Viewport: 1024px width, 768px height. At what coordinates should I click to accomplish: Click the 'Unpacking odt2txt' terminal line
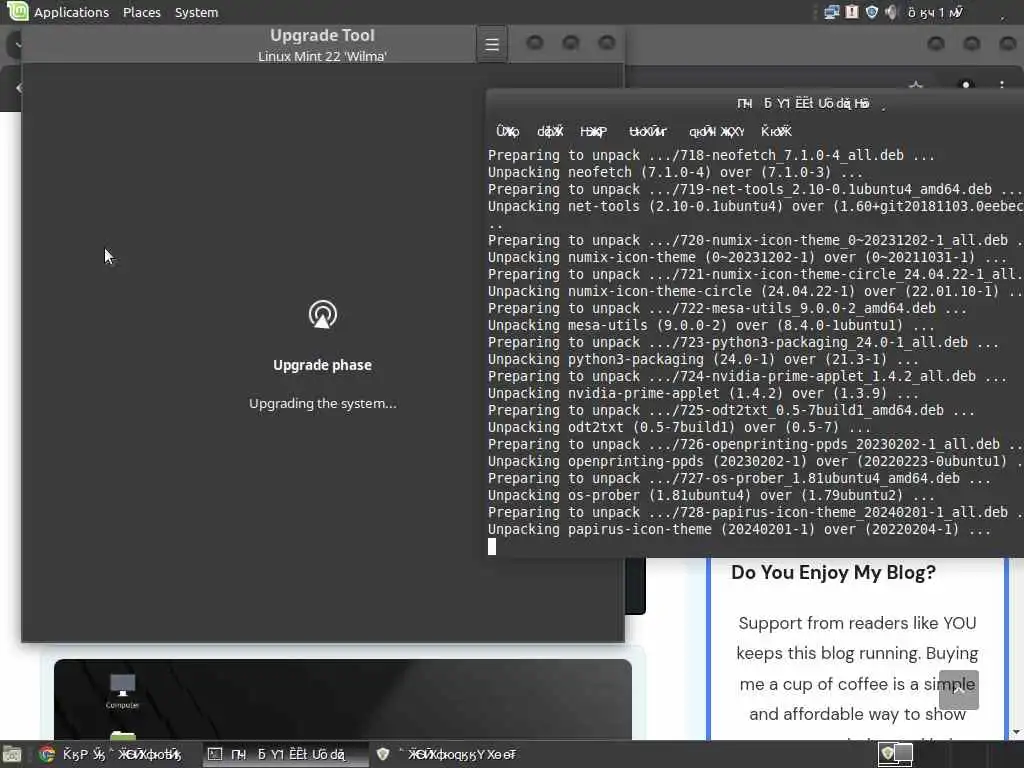click(x=679, y=427)
